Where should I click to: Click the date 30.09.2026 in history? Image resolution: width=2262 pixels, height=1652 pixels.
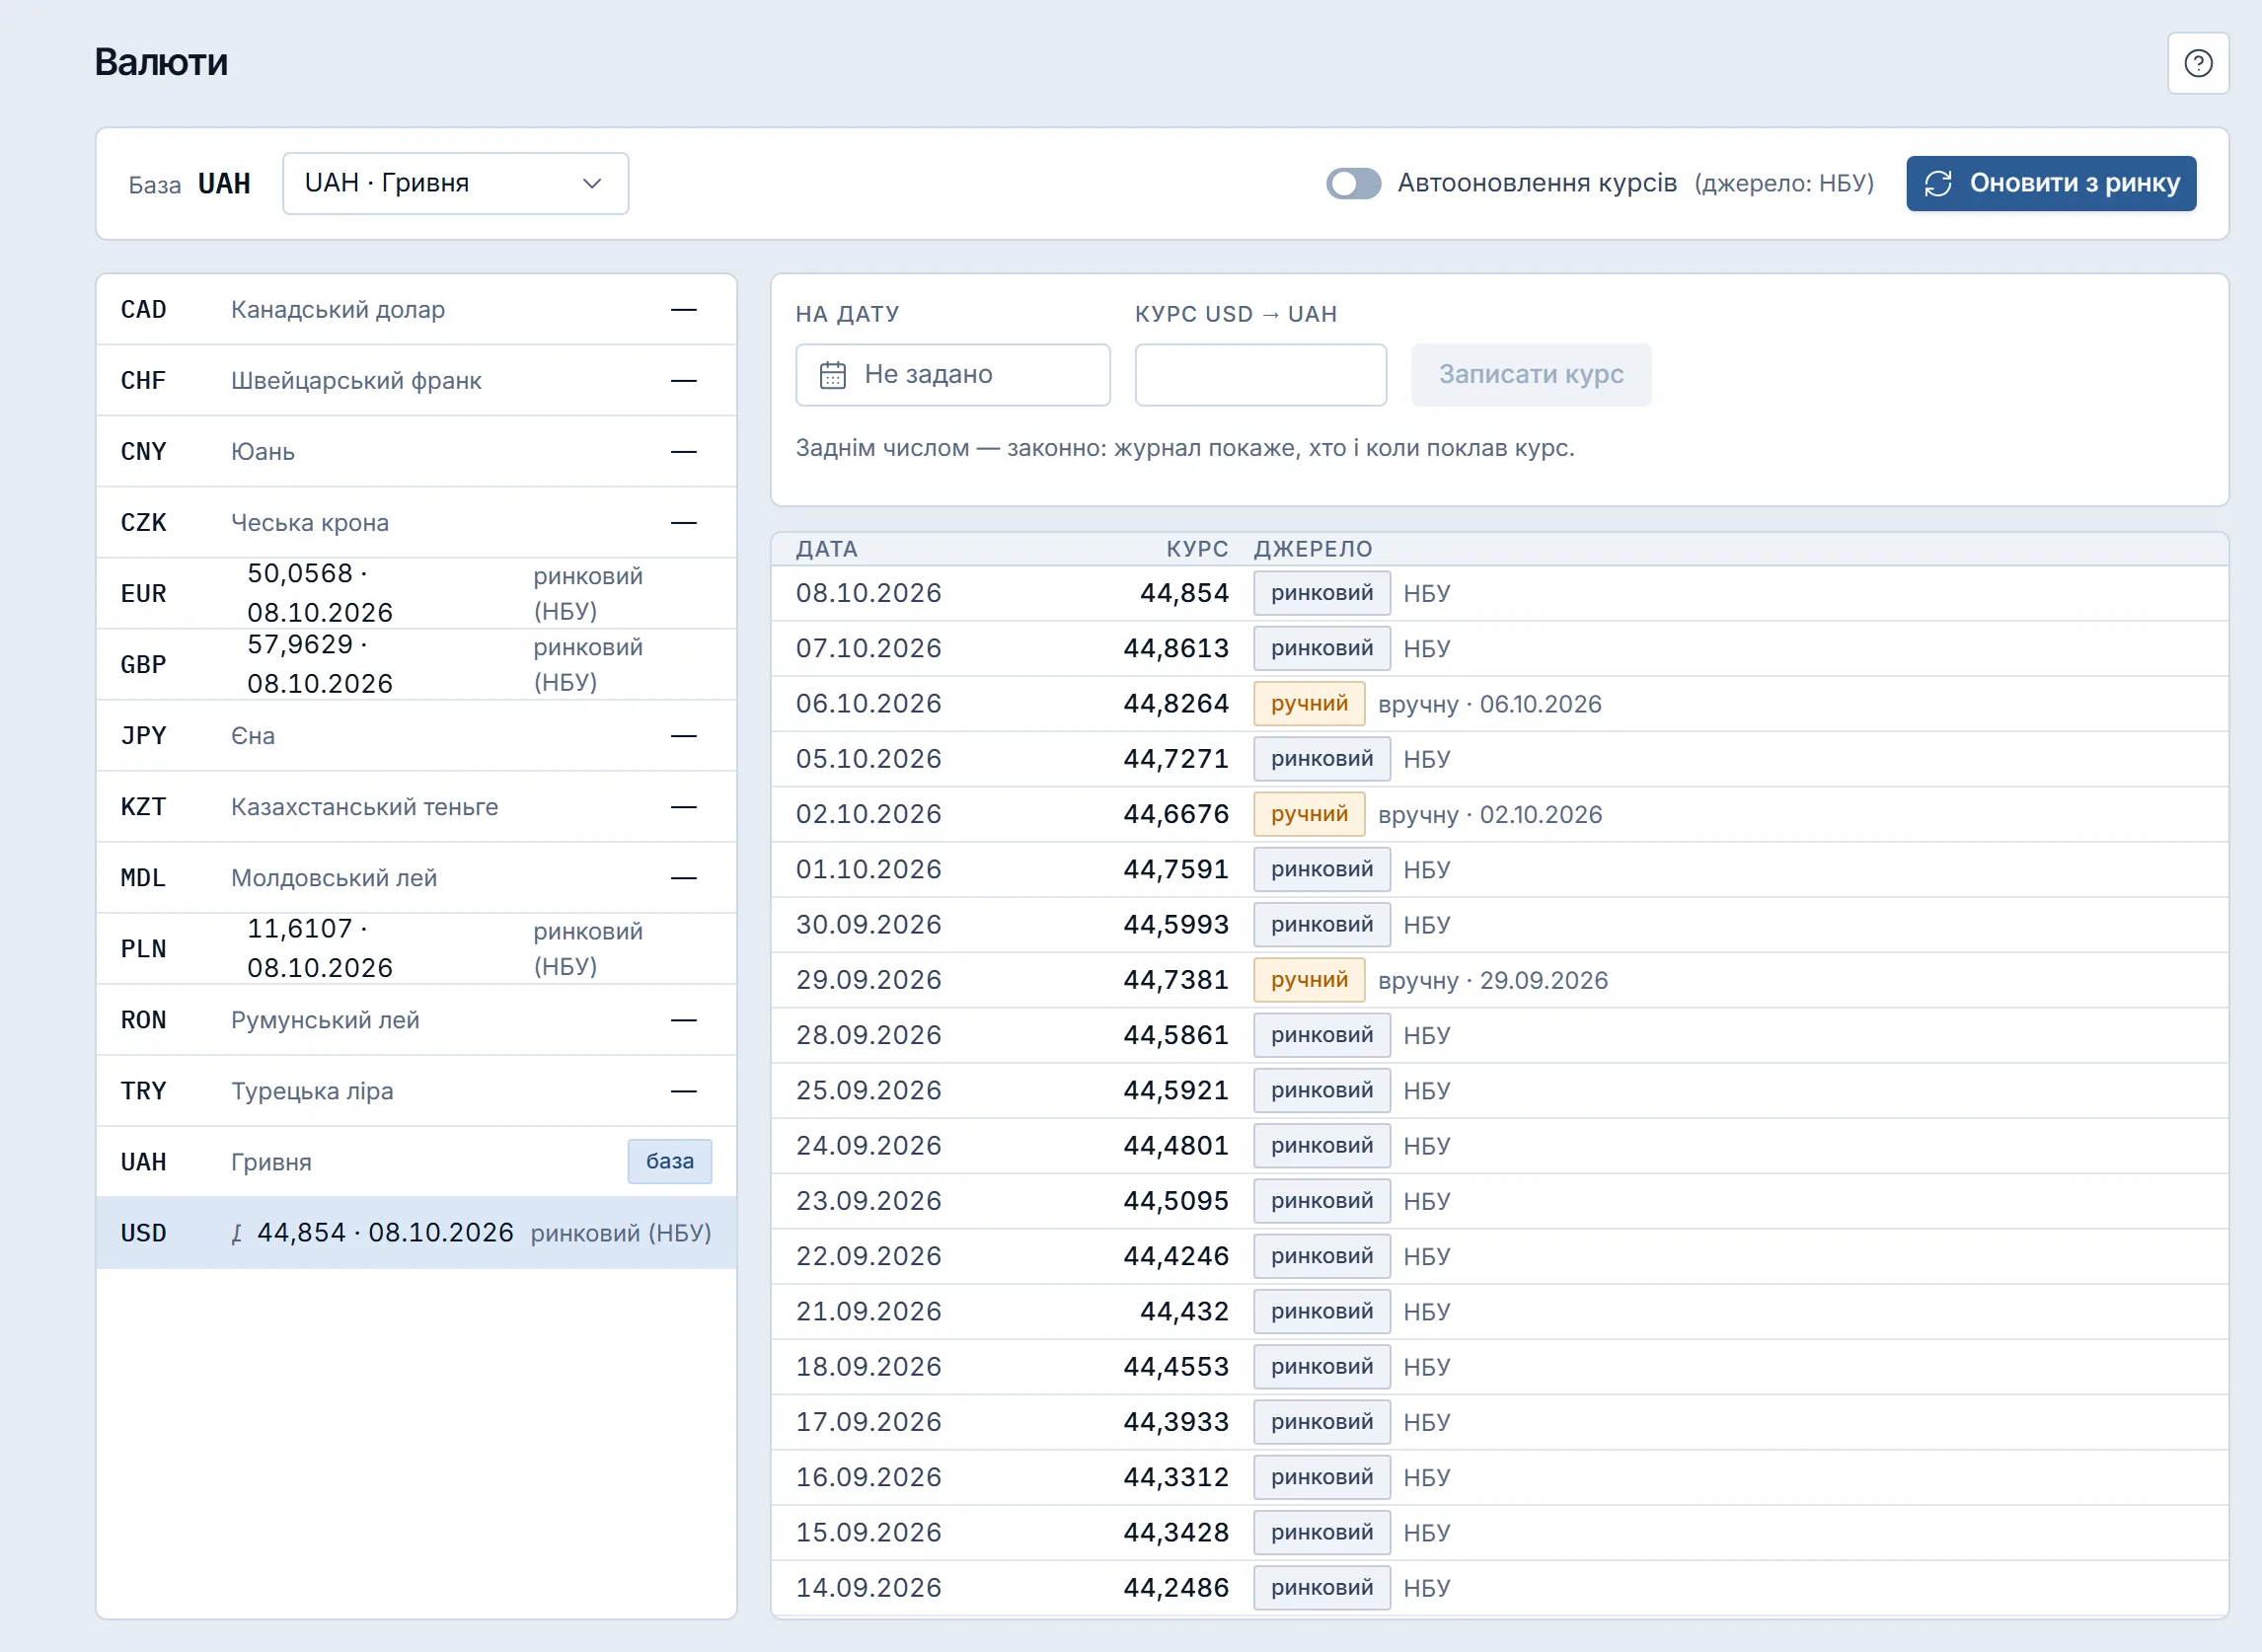coord(868,925)
